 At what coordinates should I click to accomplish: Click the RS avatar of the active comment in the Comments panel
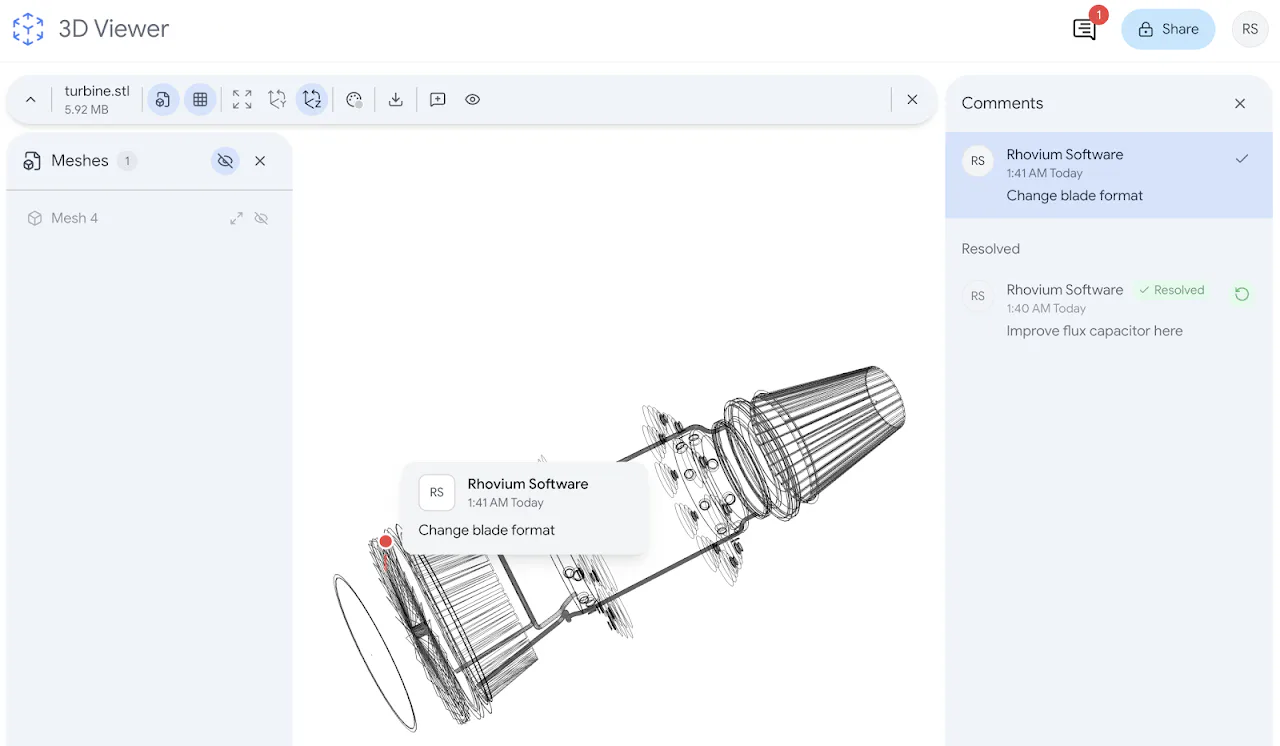pos(978,161)
